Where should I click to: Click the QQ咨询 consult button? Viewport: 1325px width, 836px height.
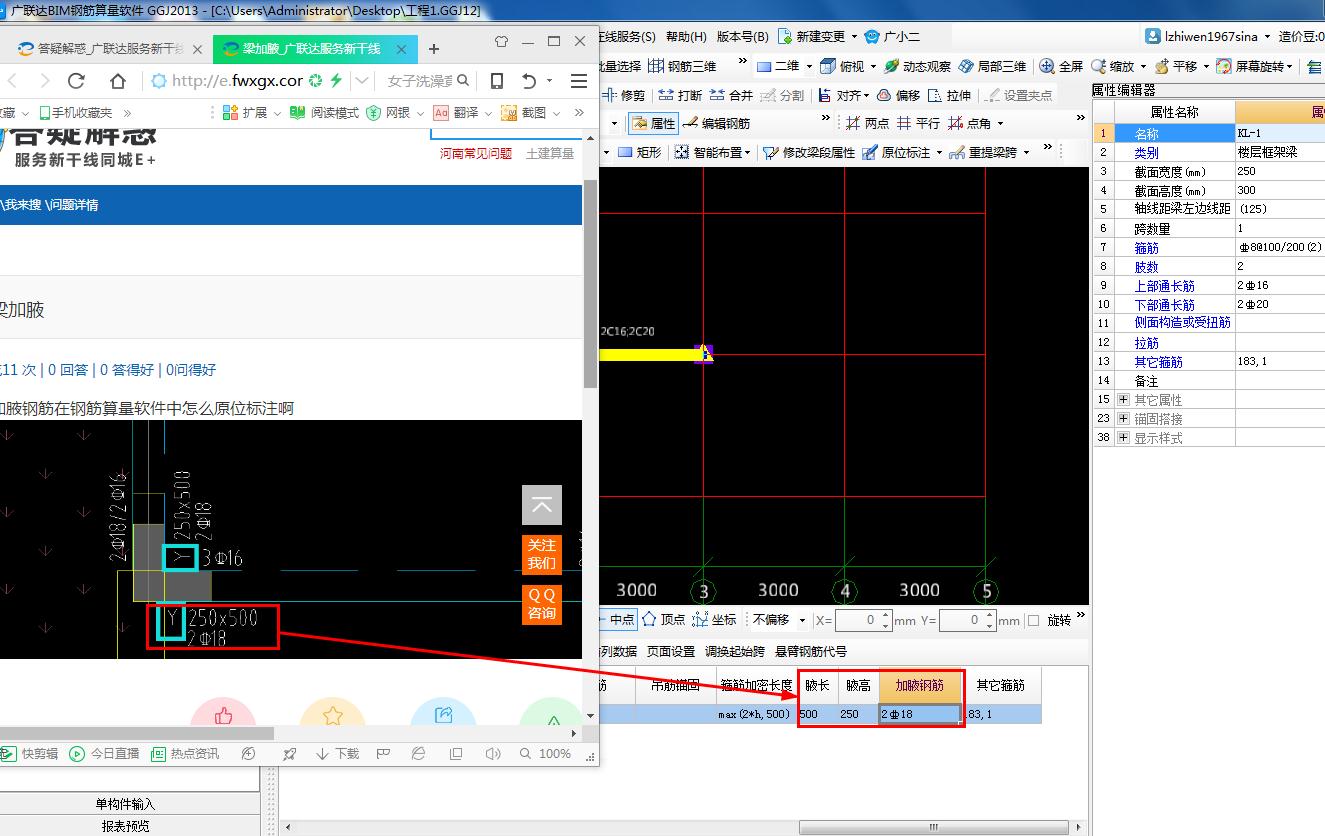pyautogui.click(x=542, y=604)
